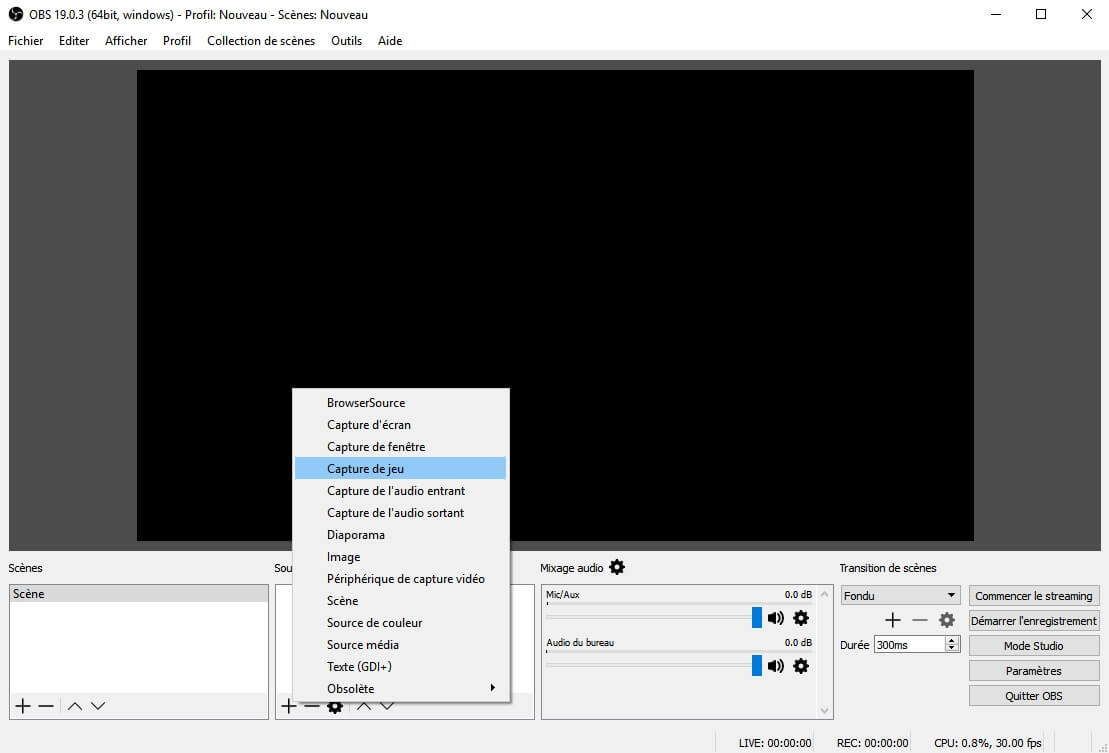Adjust the Mic/Aux volume slider handle
The image size is (1109, 753).
coord(757,617)
